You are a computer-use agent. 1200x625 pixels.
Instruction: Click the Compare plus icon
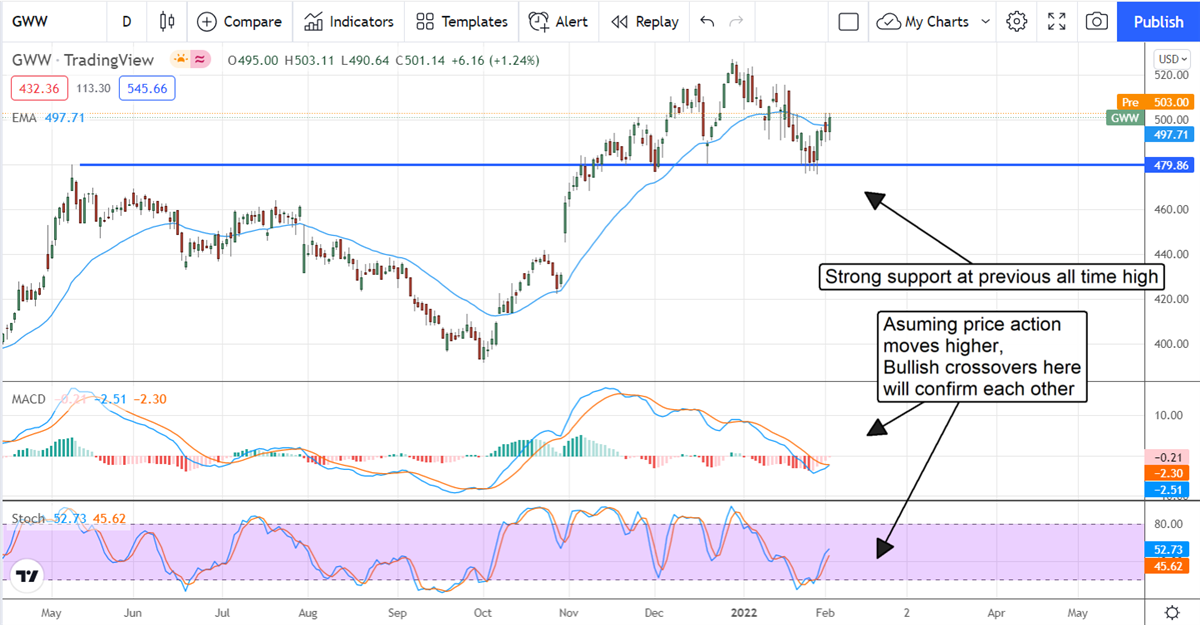click(x=206, y=21)
